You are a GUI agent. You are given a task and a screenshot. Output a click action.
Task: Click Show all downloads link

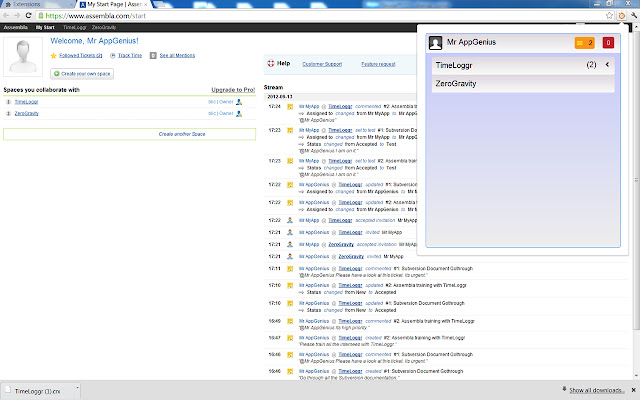596,390
